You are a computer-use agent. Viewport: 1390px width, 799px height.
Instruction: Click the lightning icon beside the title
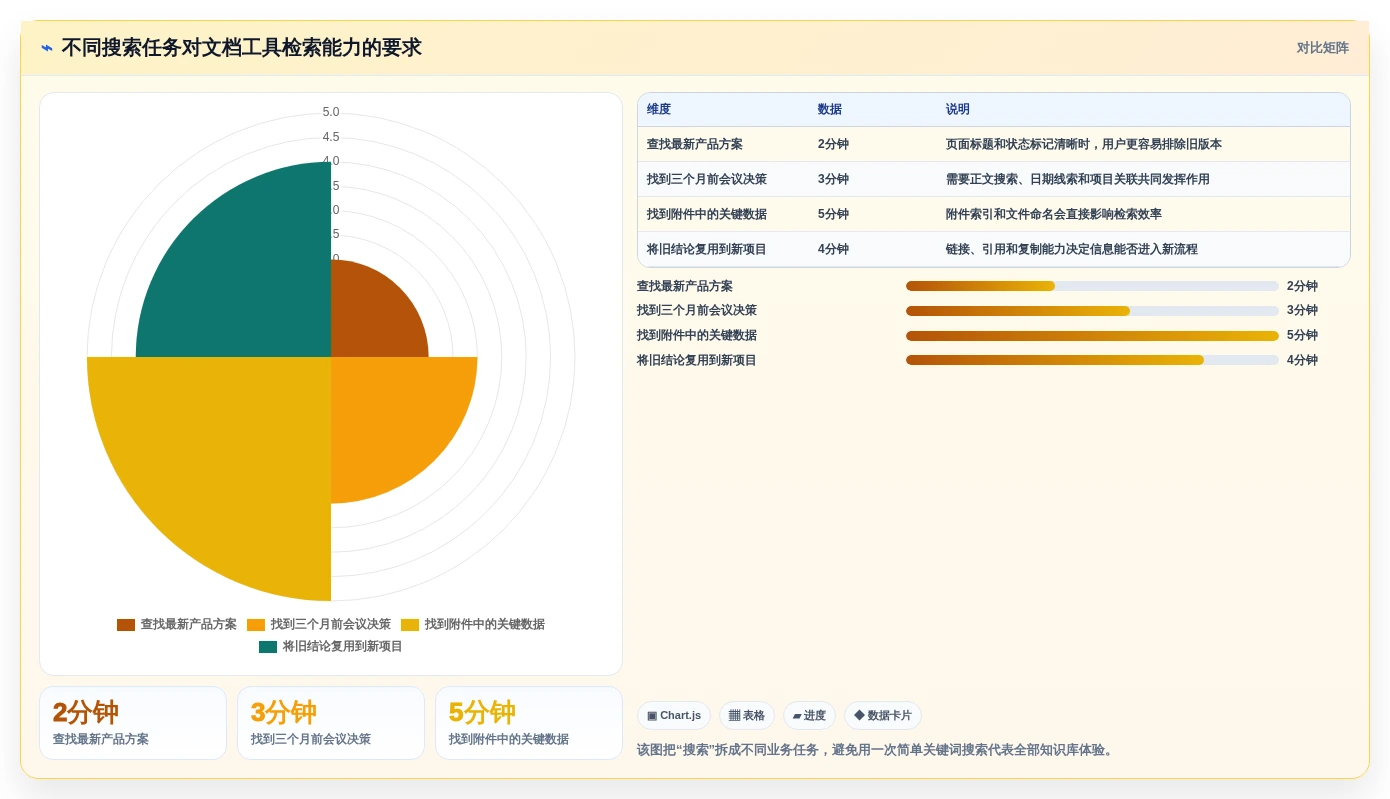click(x=47, y=48)
